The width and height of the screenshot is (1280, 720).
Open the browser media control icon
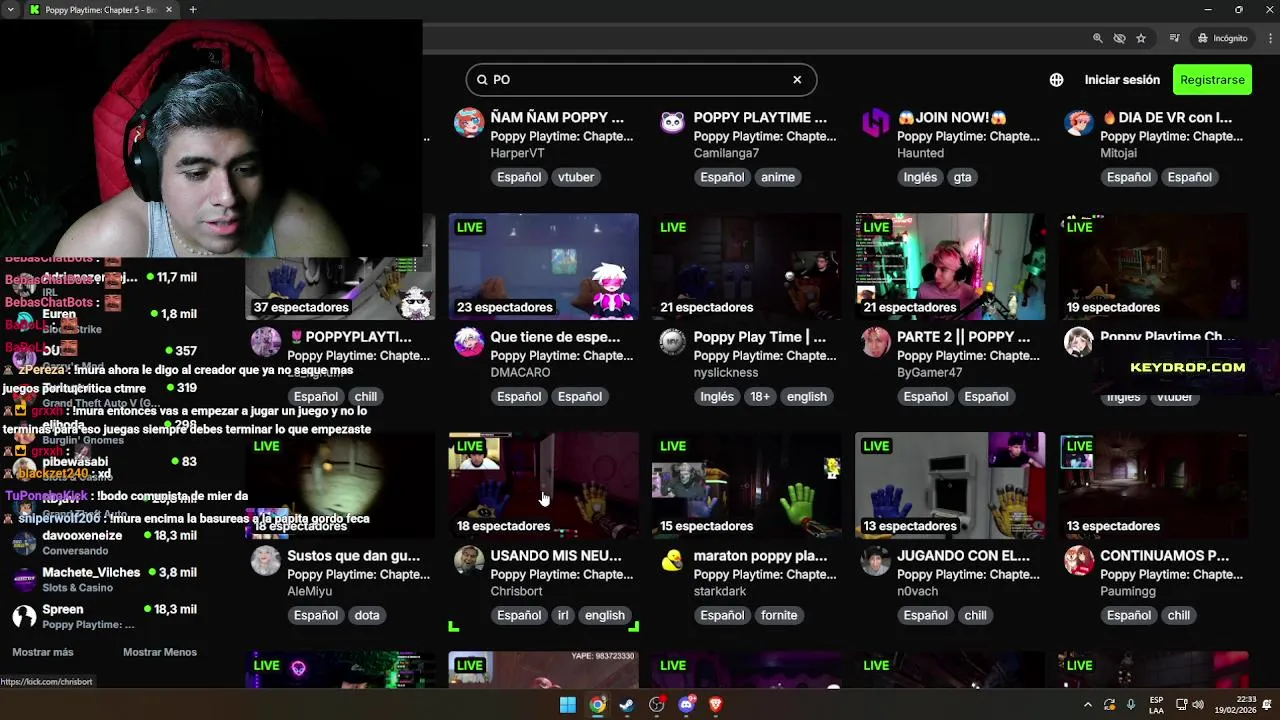[x=1177, y=38]
